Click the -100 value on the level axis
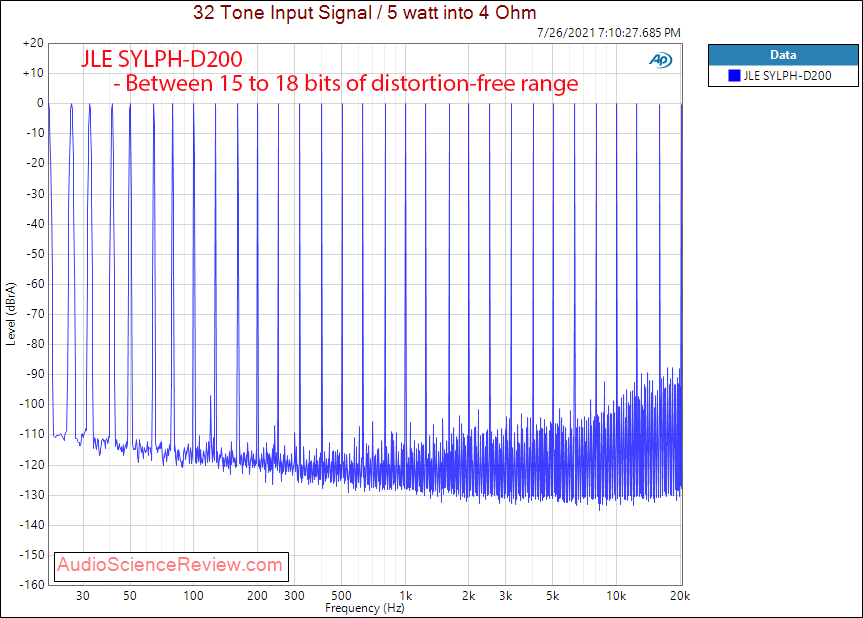This screenshot has width=863, height=618. [32, 404]
